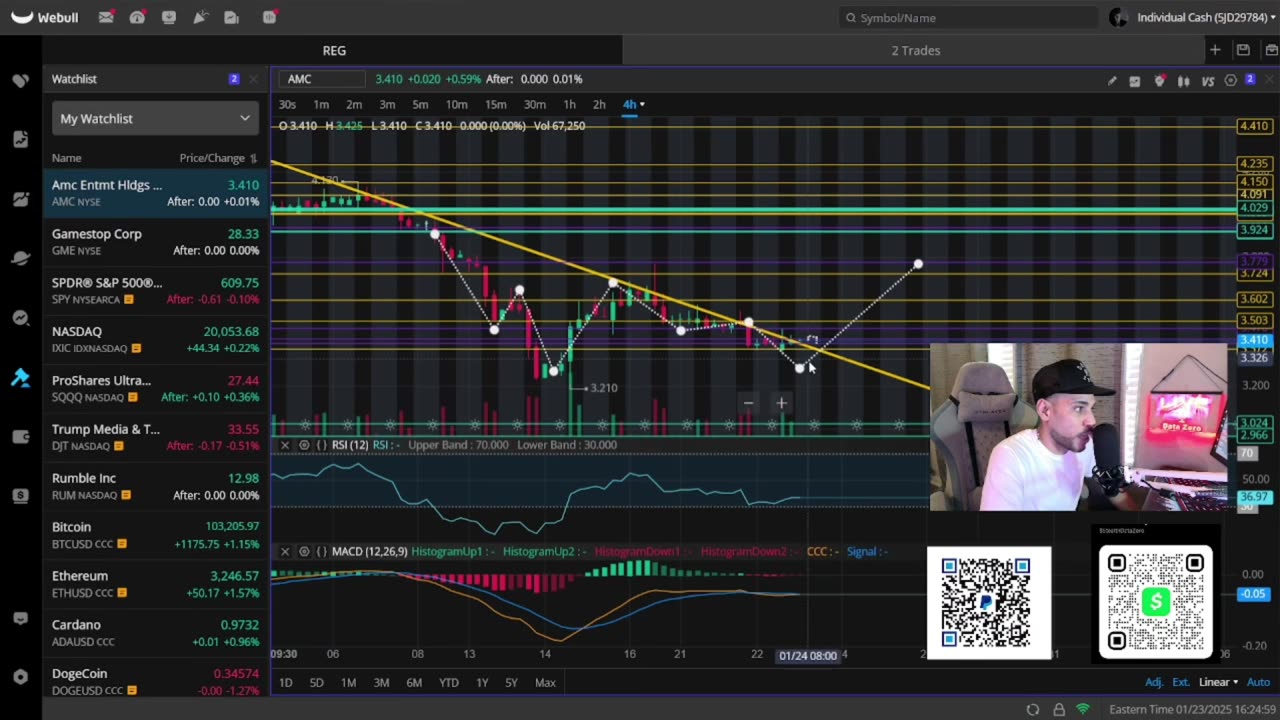Remove the RSI indicator with its X
Screen dimensions: 1280x720
click(285, 445)
